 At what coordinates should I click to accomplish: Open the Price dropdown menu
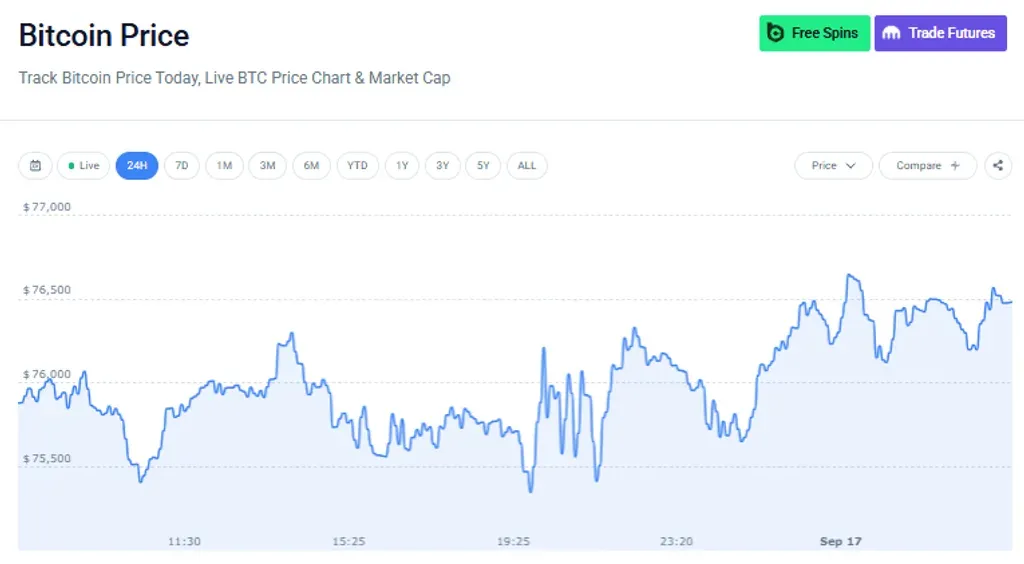click(x=833, y=166)
